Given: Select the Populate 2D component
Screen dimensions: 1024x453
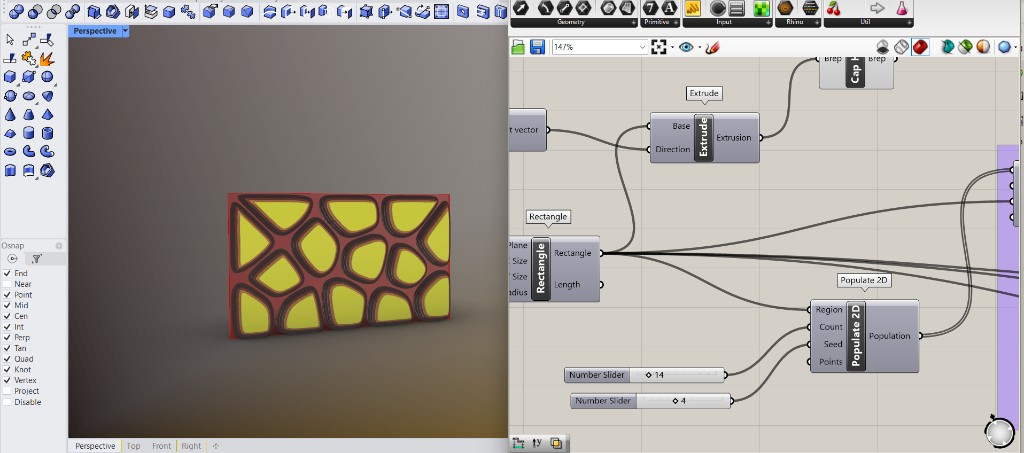Looking at the screenshot, I should [864, 336].
